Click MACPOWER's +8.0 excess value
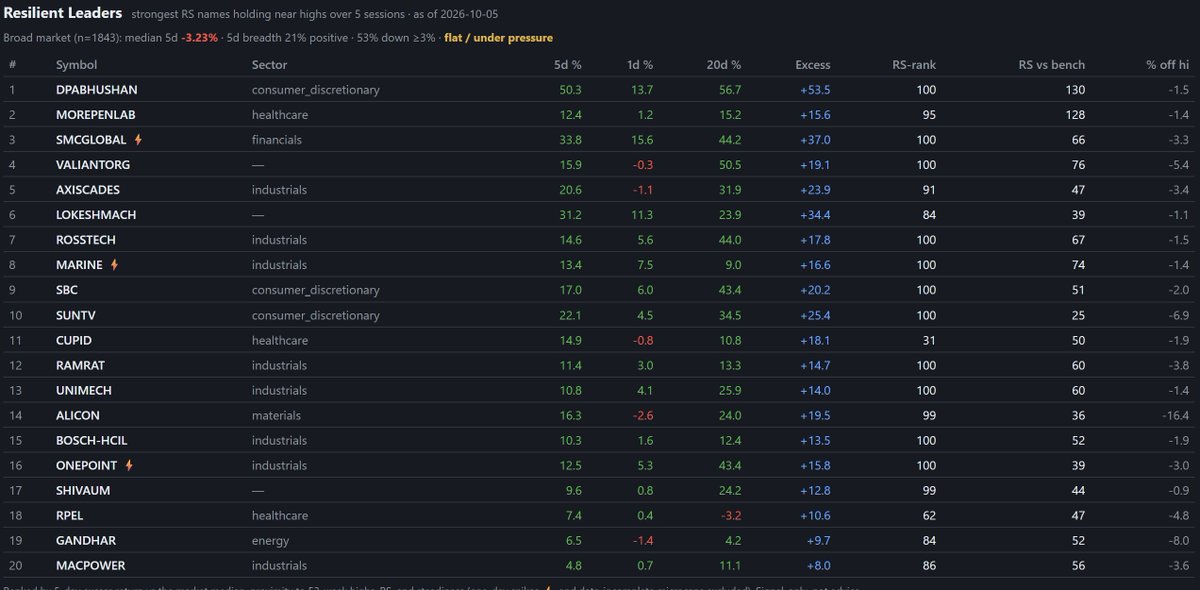Viewport: 1200px width, 590px height. coord(817,565)
